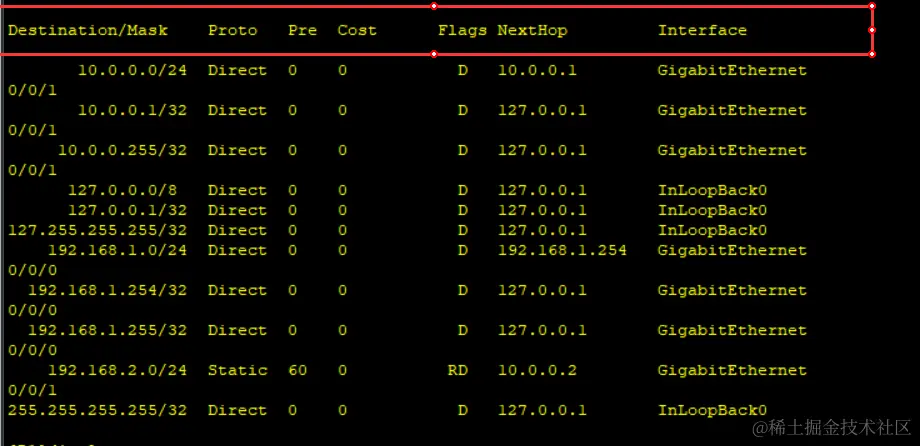Click GigabitEthernet in the 192.168.2.0/24 row
Viewport: 920px width, 446px height.
tap(732, 370)
